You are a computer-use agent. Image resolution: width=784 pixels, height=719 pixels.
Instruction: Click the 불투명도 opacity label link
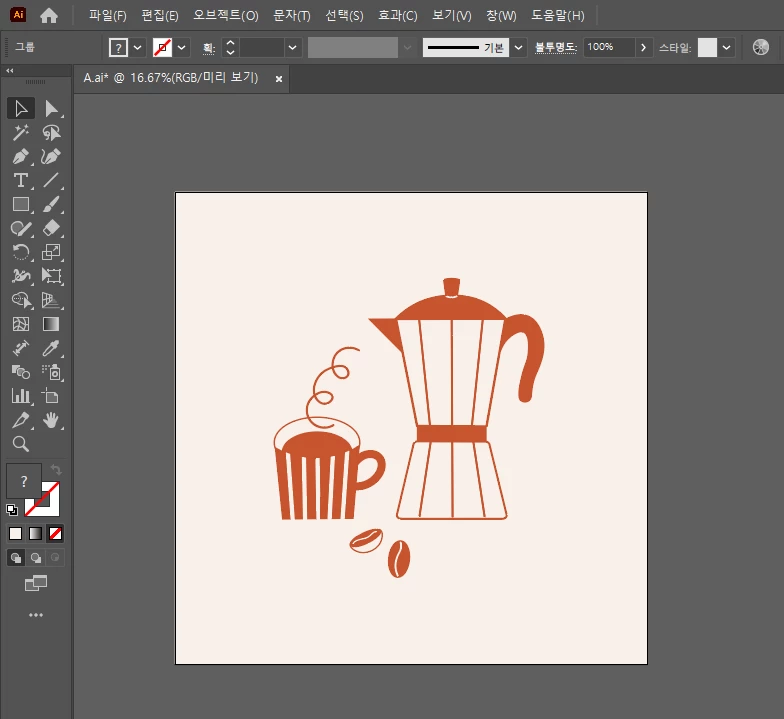(x=556, y=48)
